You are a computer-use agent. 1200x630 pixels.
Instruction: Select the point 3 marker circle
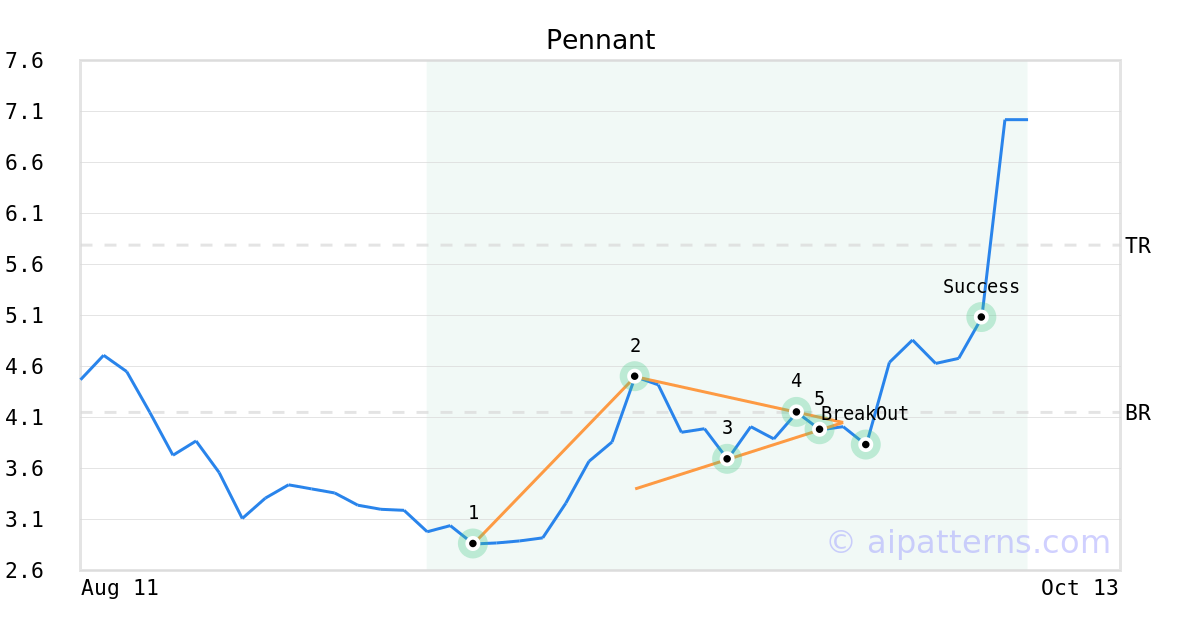point(727,459)
